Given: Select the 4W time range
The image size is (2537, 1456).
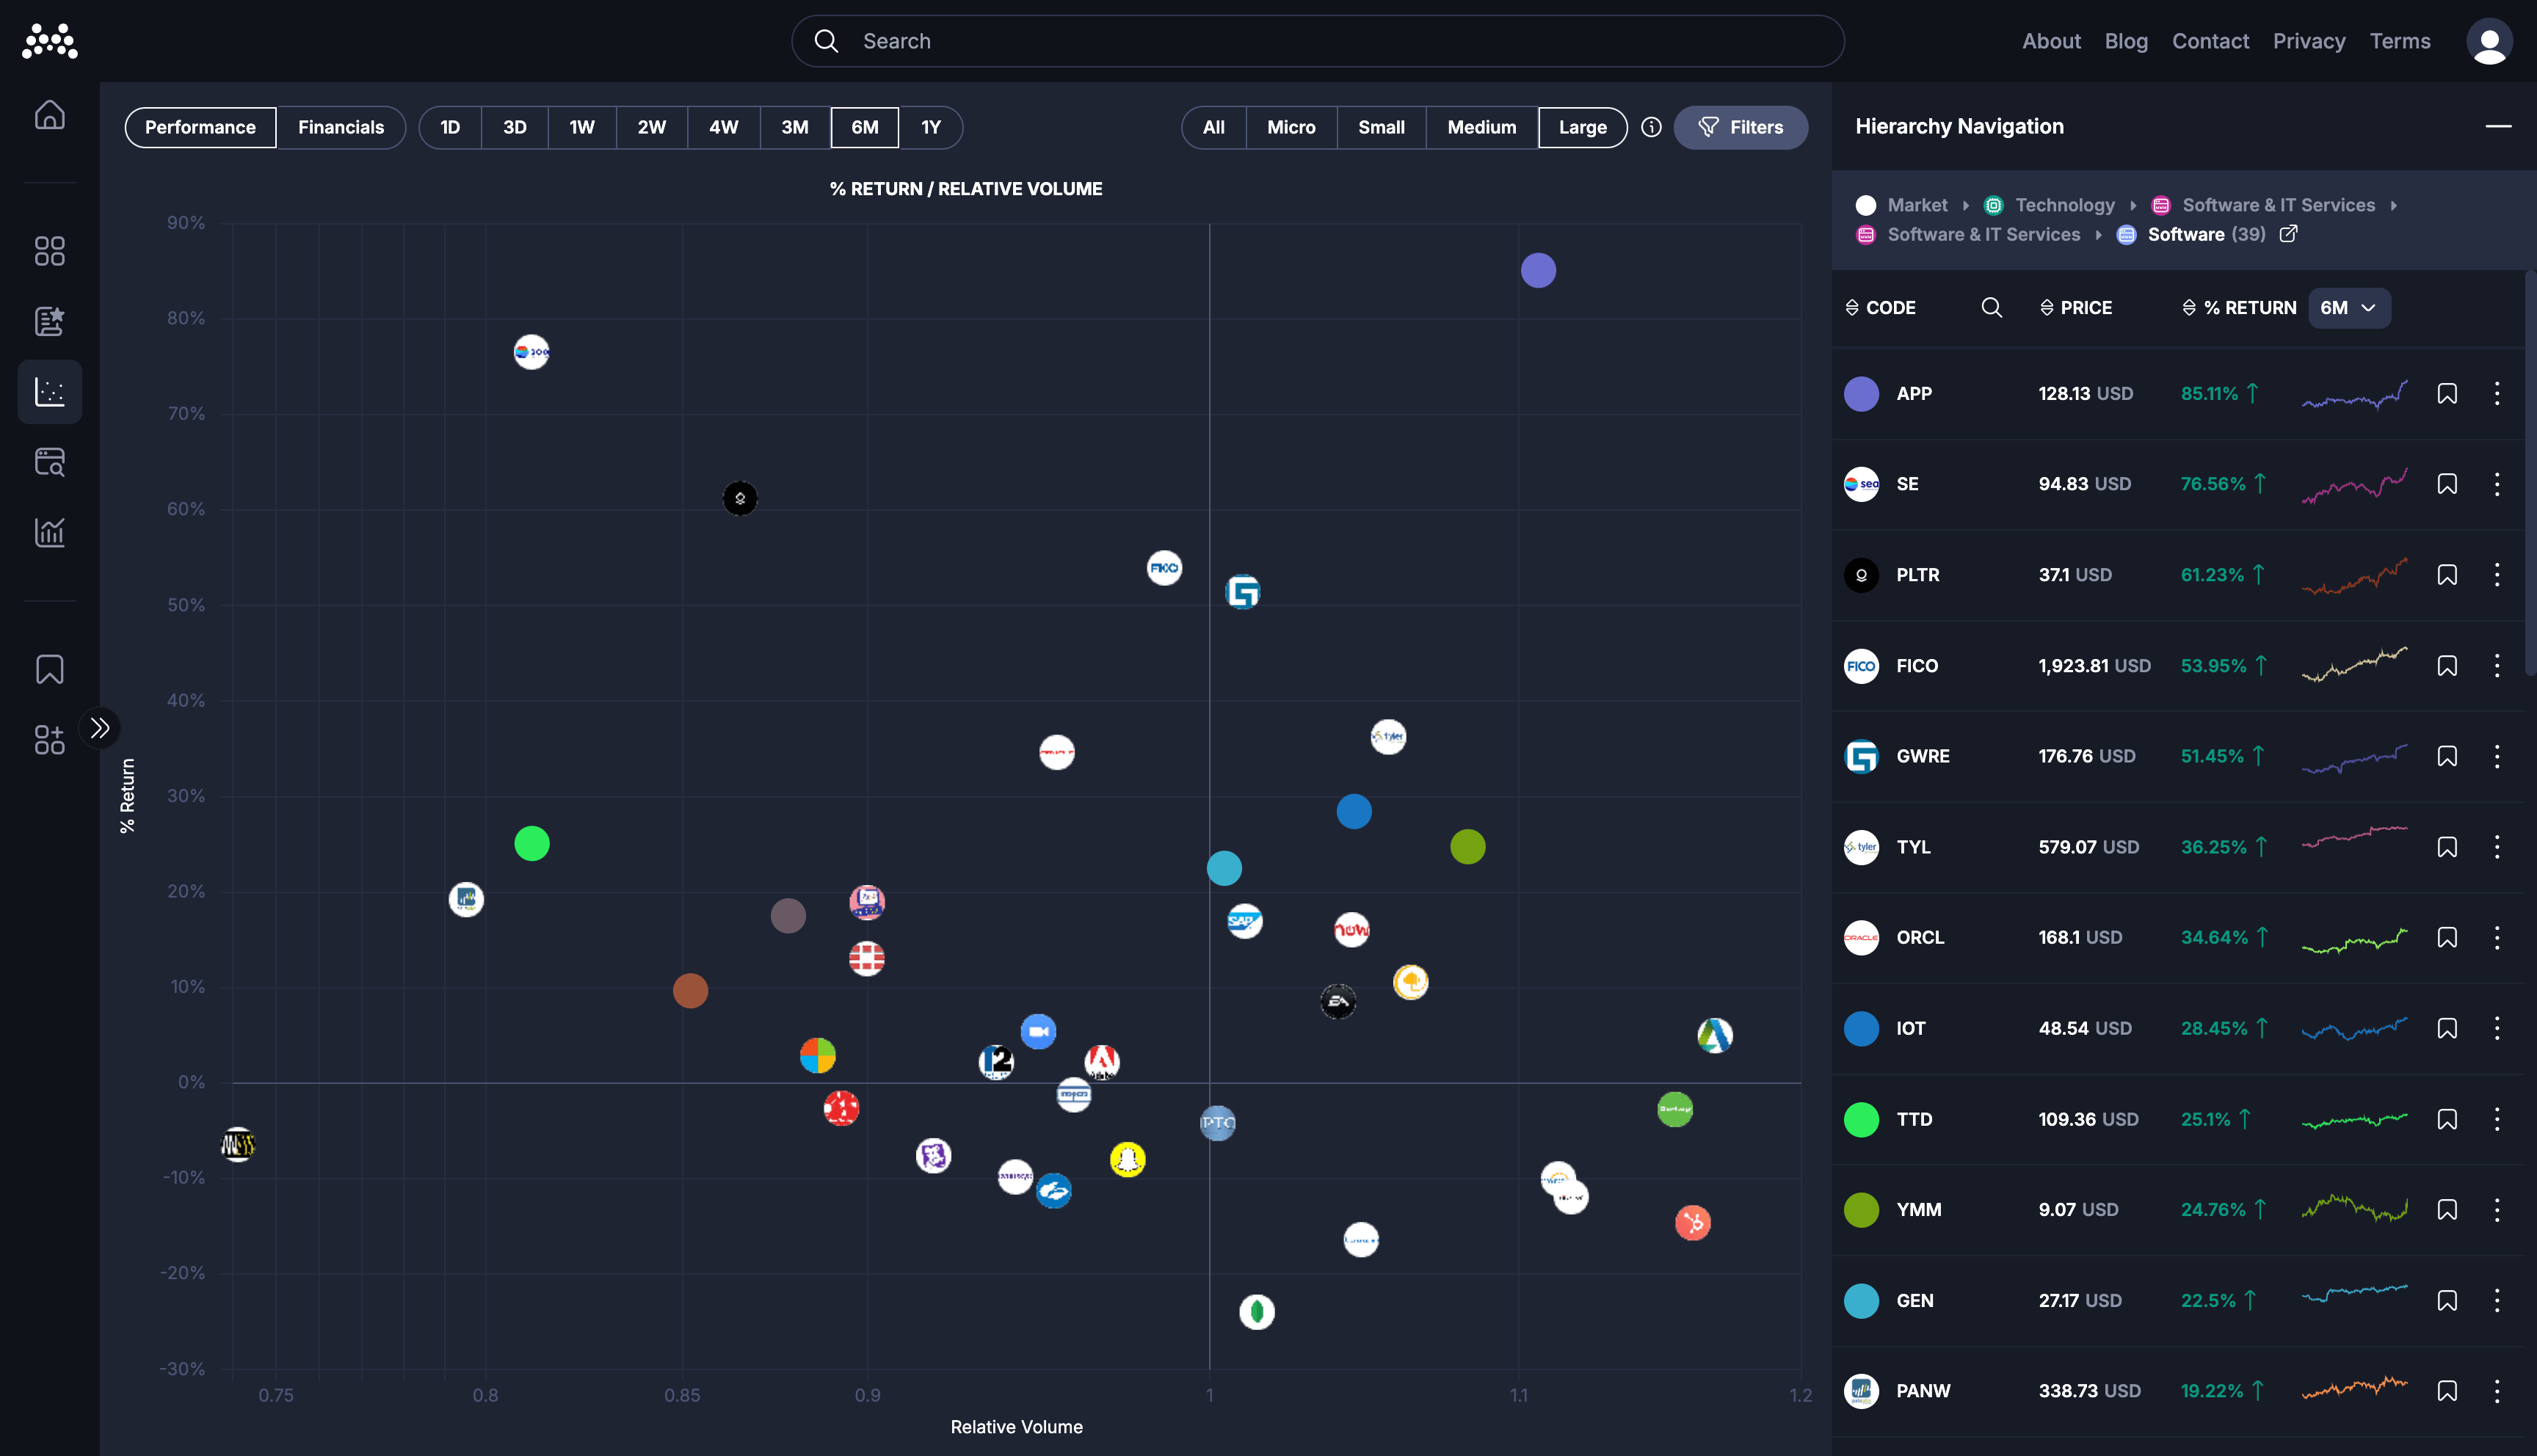Looking at the screenshot, I should coord(723,127).
